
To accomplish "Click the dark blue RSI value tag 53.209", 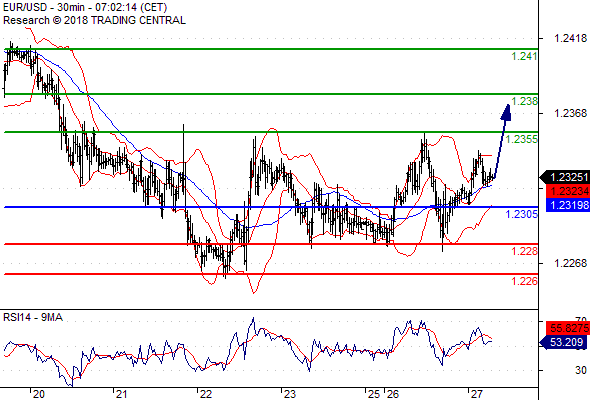I will [x=563, y=342].
